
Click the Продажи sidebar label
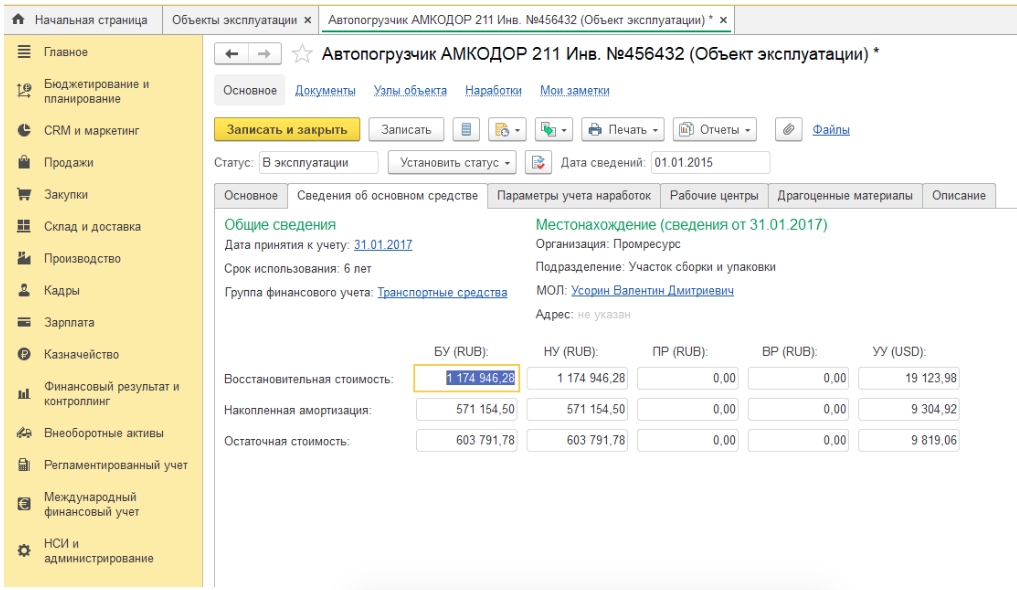[68, 163]
